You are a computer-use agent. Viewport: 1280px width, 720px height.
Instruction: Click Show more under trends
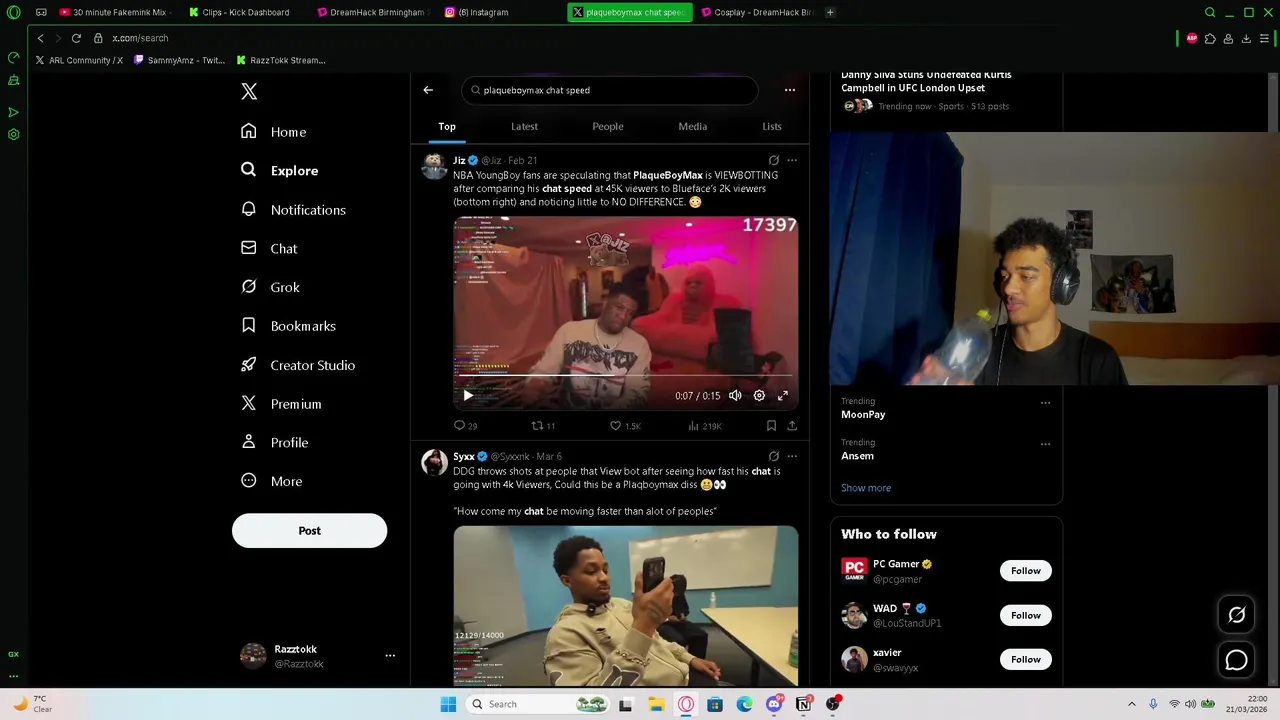[x=866, y=488]
